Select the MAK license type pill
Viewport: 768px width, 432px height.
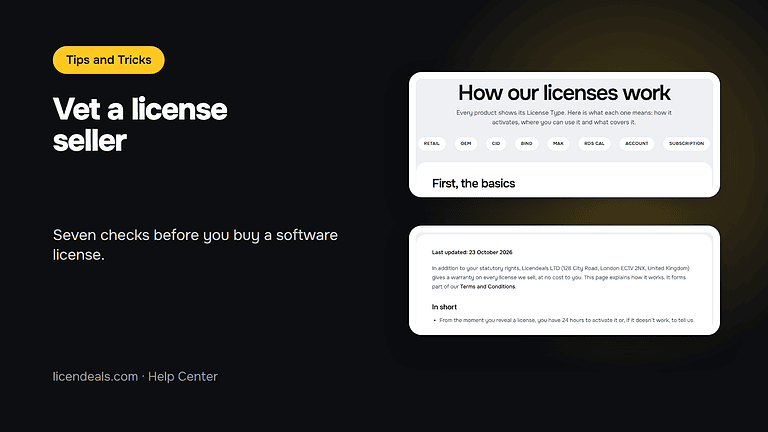click(558, 144)
